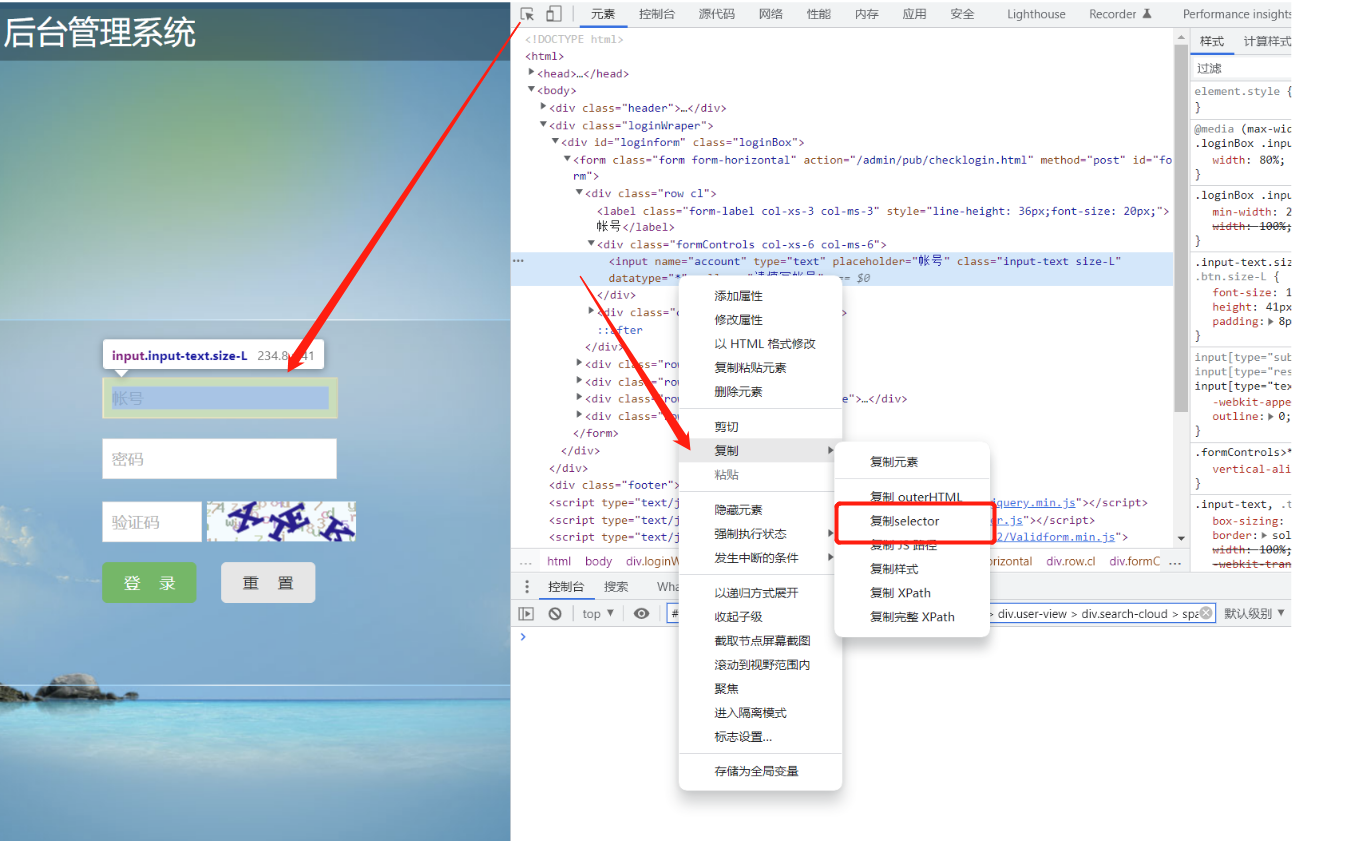Collapse the body element node

pyautogui.click(x=532, y=90)
